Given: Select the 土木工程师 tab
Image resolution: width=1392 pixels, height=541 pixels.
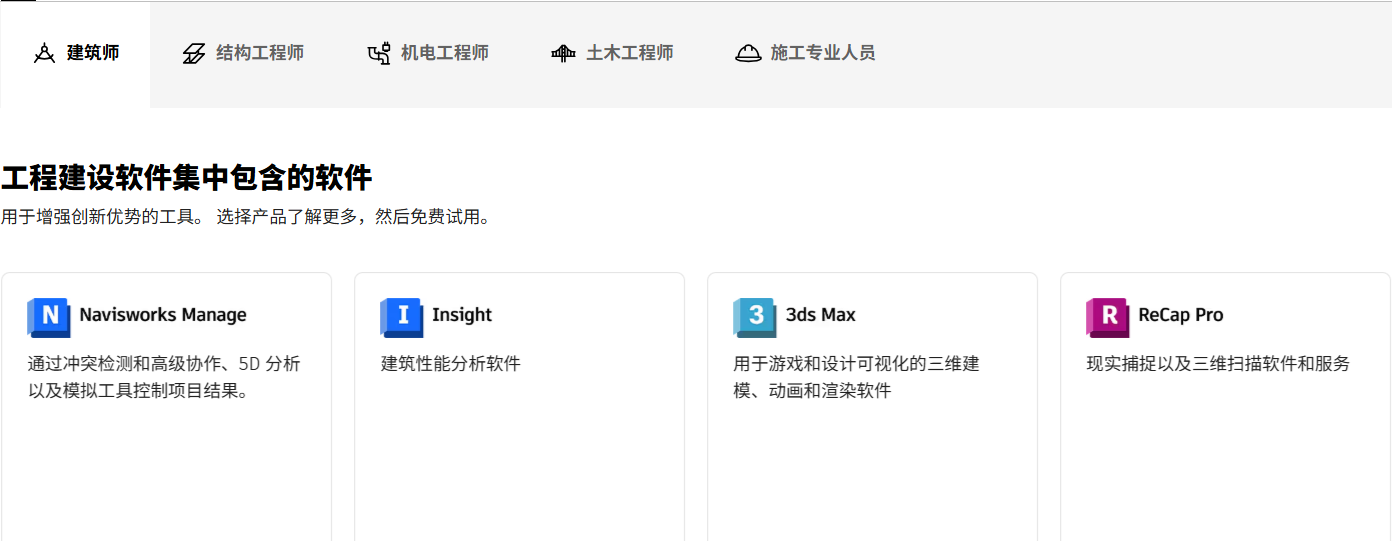Looking at the screenshot, I should click(629, 53).
